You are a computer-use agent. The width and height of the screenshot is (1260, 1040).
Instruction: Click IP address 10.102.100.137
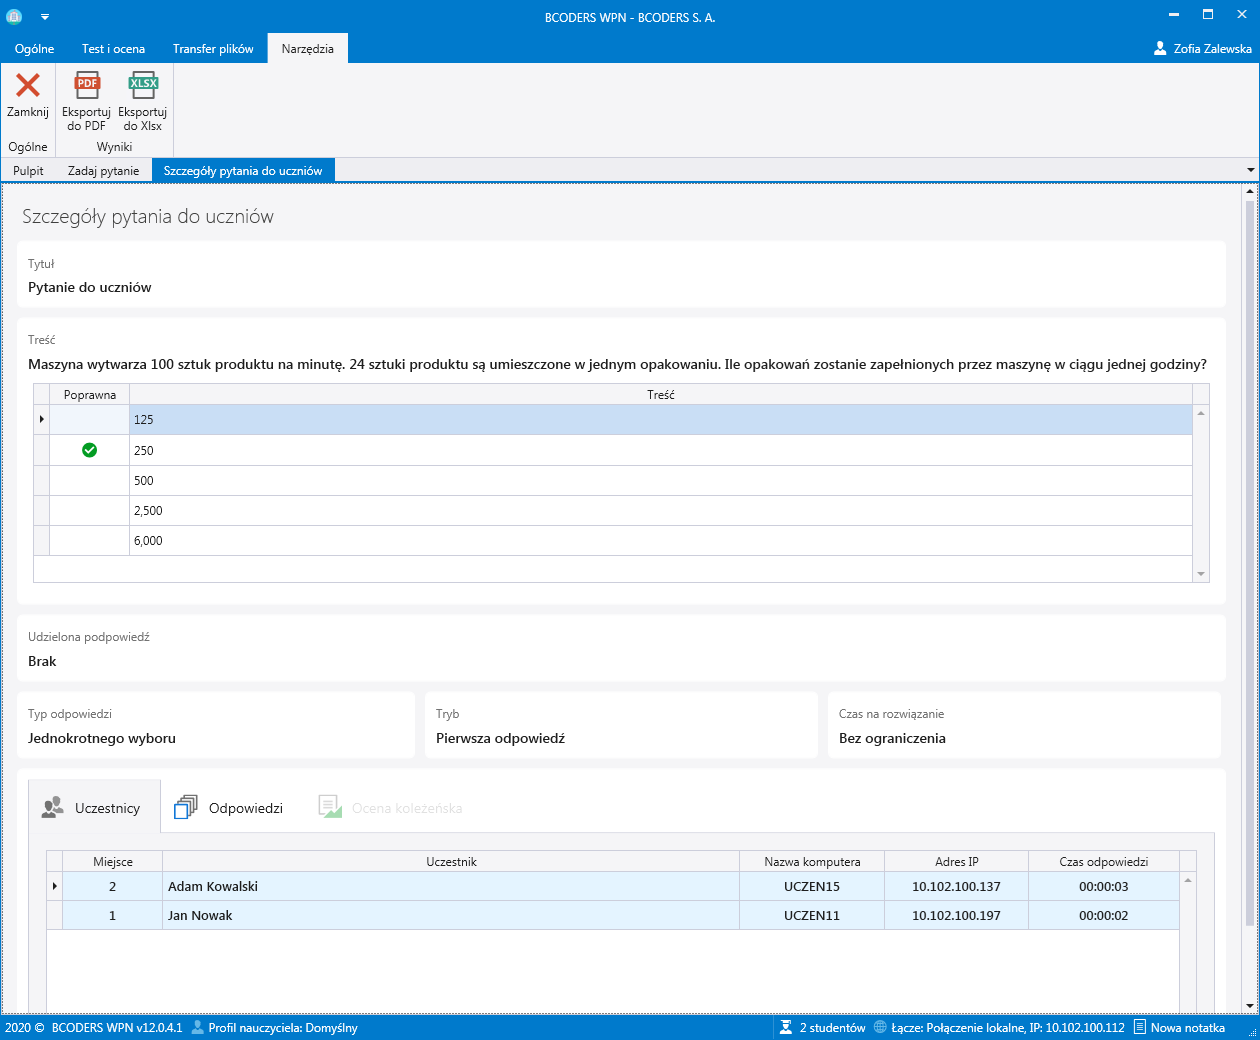coord(956,886)
